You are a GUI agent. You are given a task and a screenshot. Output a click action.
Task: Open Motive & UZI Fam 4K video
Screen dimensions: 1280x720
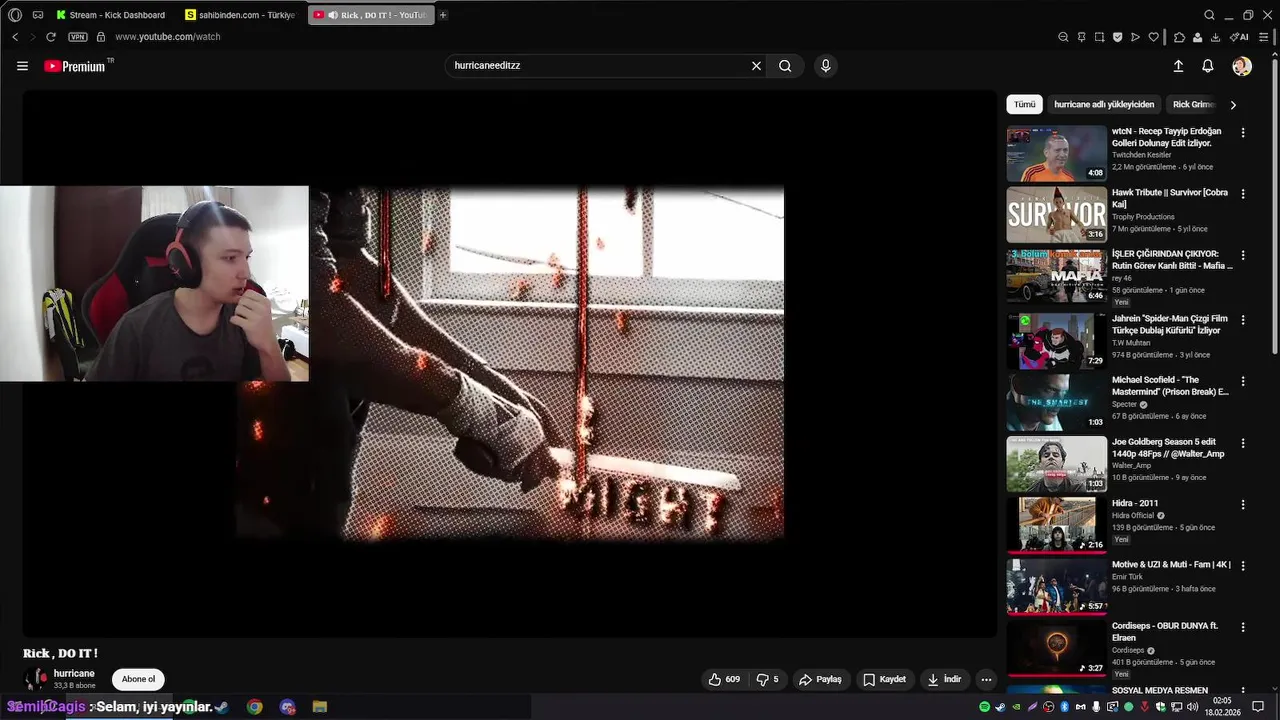pos(1171,565)
